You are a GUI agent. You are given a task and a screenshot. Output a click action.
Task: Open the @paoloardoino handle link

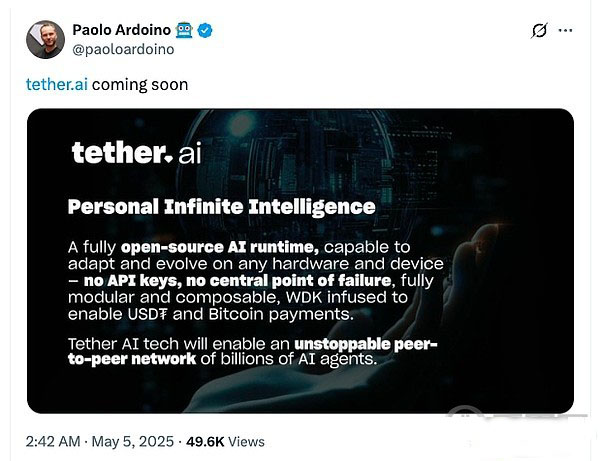[x=123, y=49]
